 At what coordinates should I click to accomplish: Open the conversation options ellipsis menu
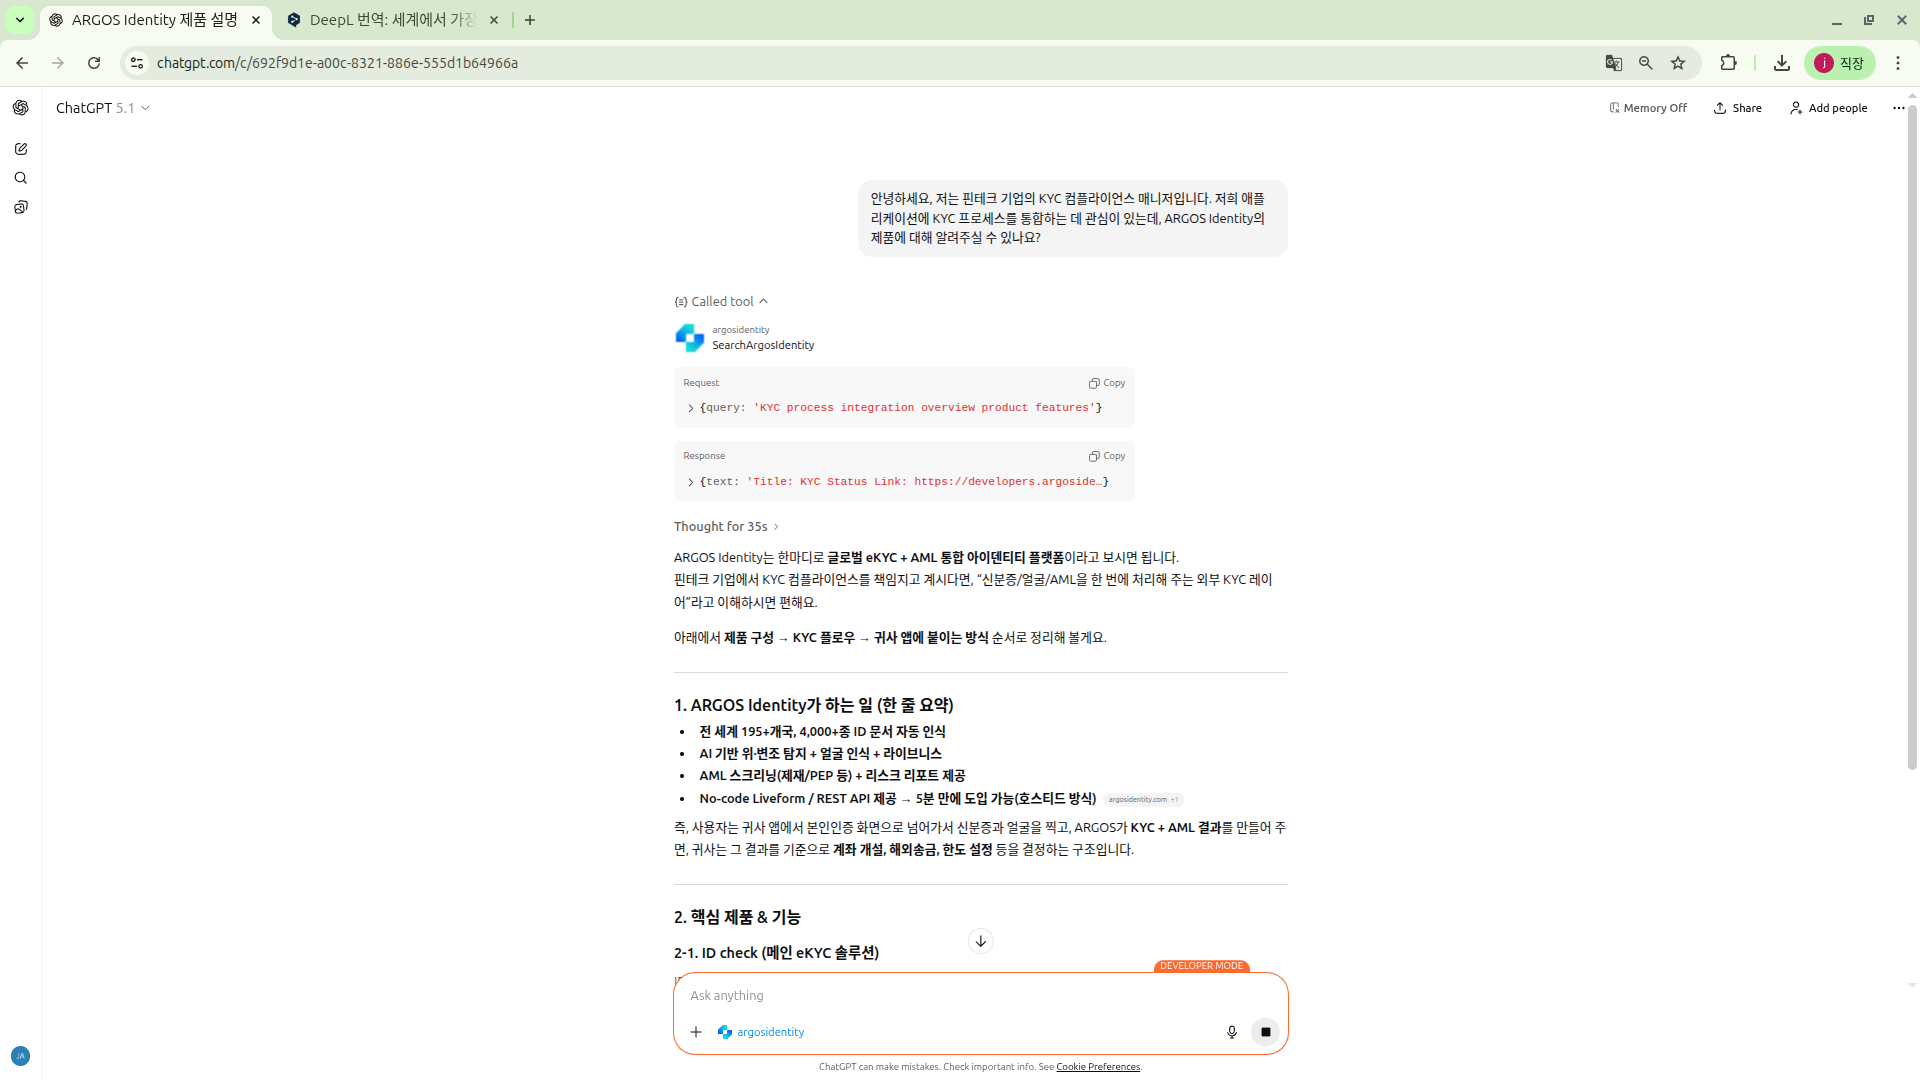tap(1897, 107)
